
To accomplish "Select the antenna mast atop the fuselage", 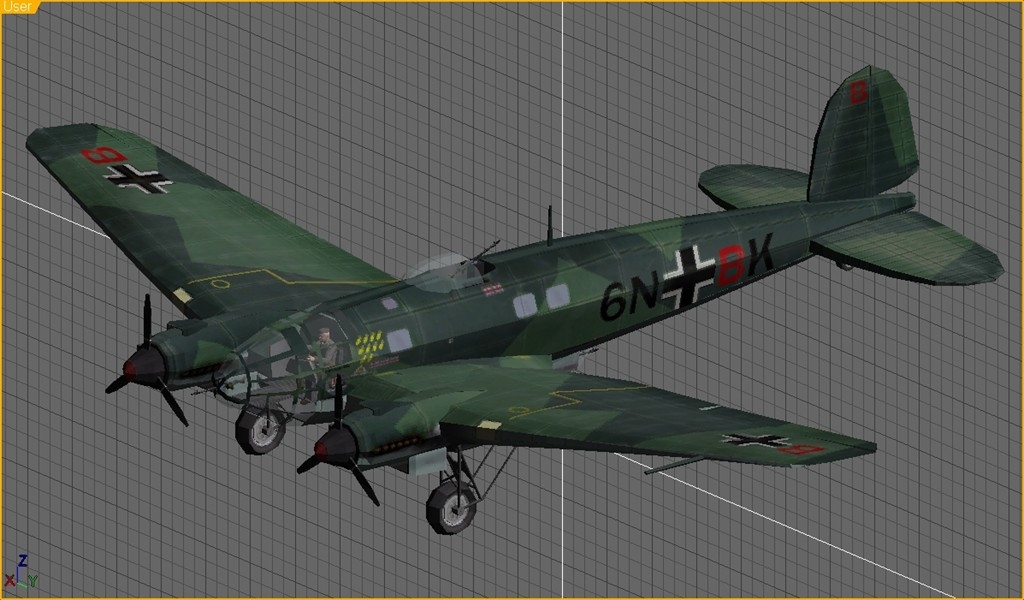I will pyautogui.click(x=550, y=226).
